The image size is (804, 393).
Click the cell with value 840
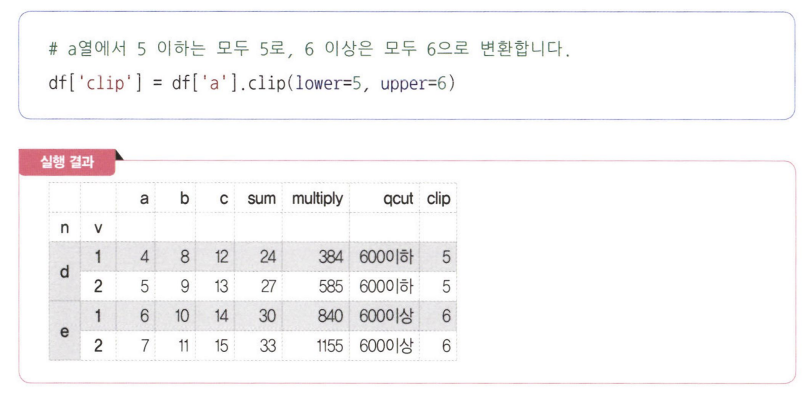pos(315,316)
